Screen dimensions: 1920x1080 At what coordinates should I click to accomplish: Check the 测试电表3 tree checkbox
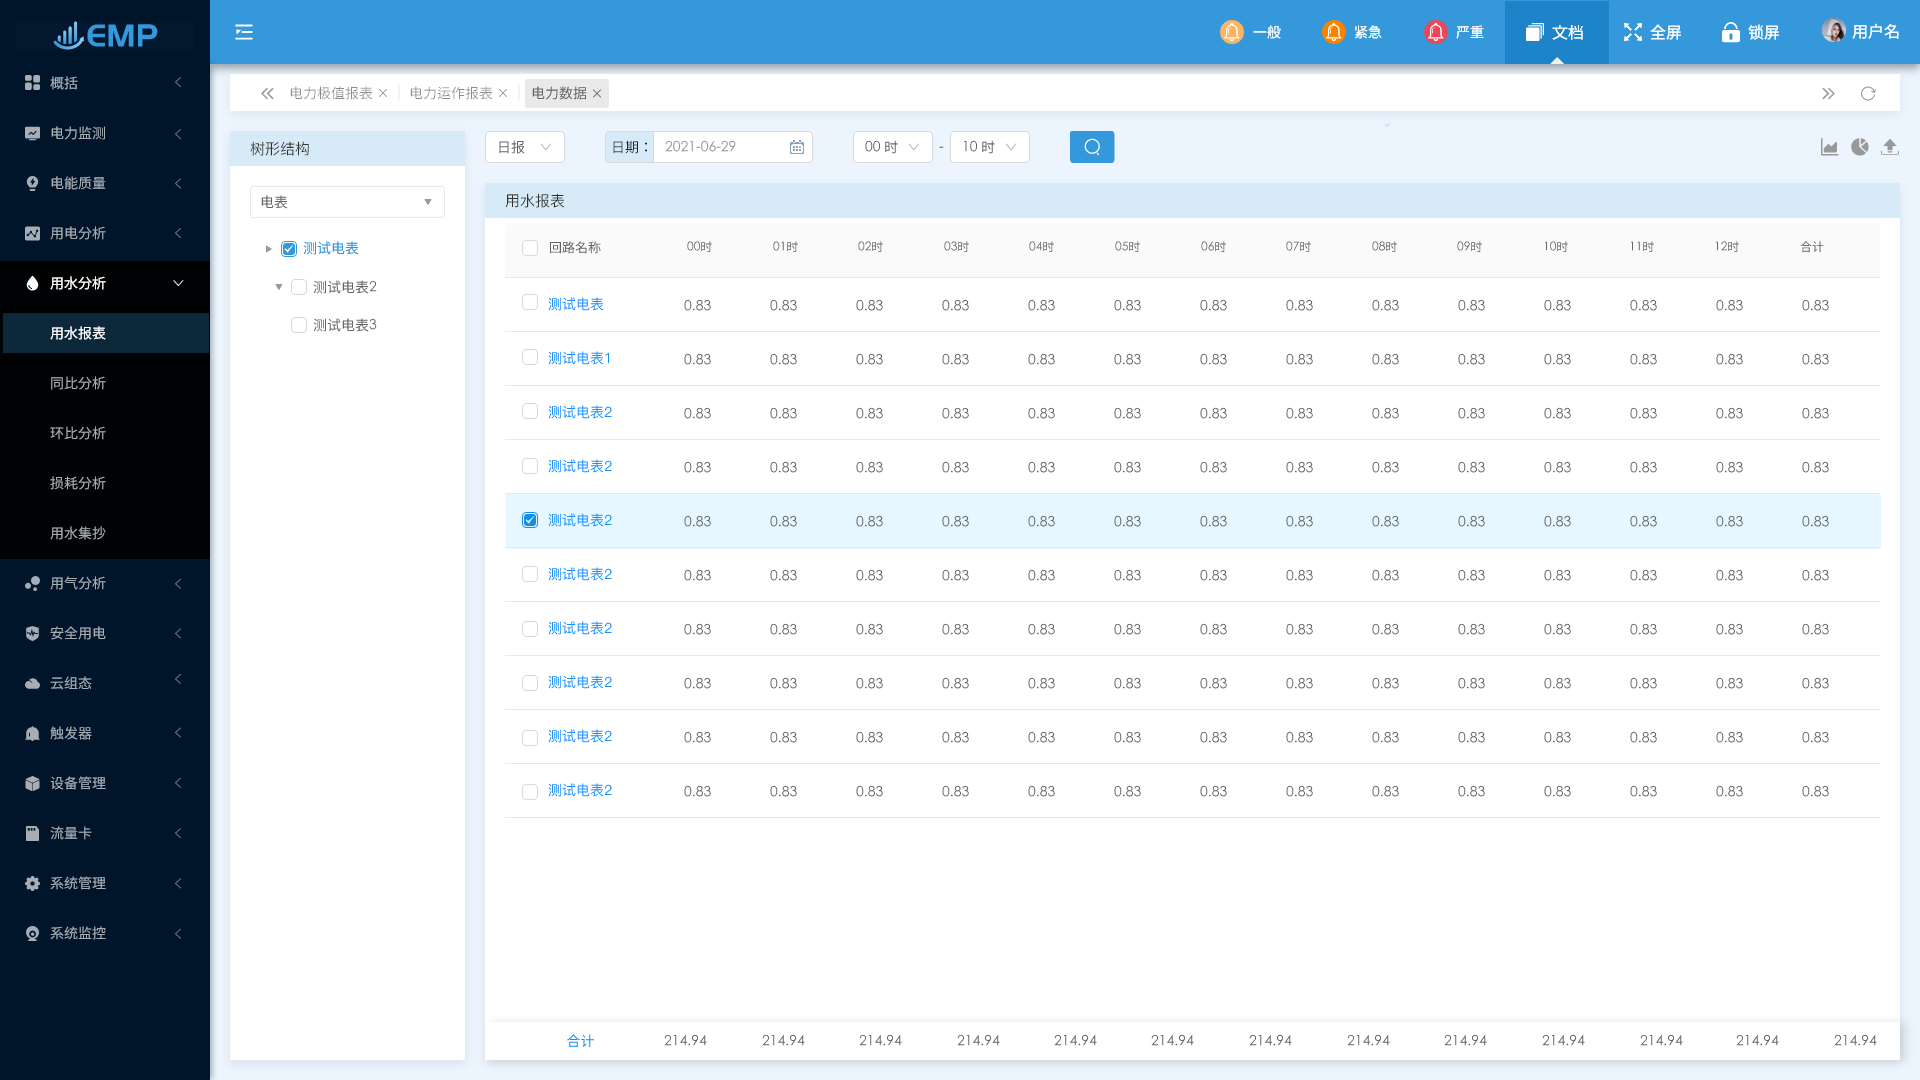pyautogui.click(x=298, y=325)
